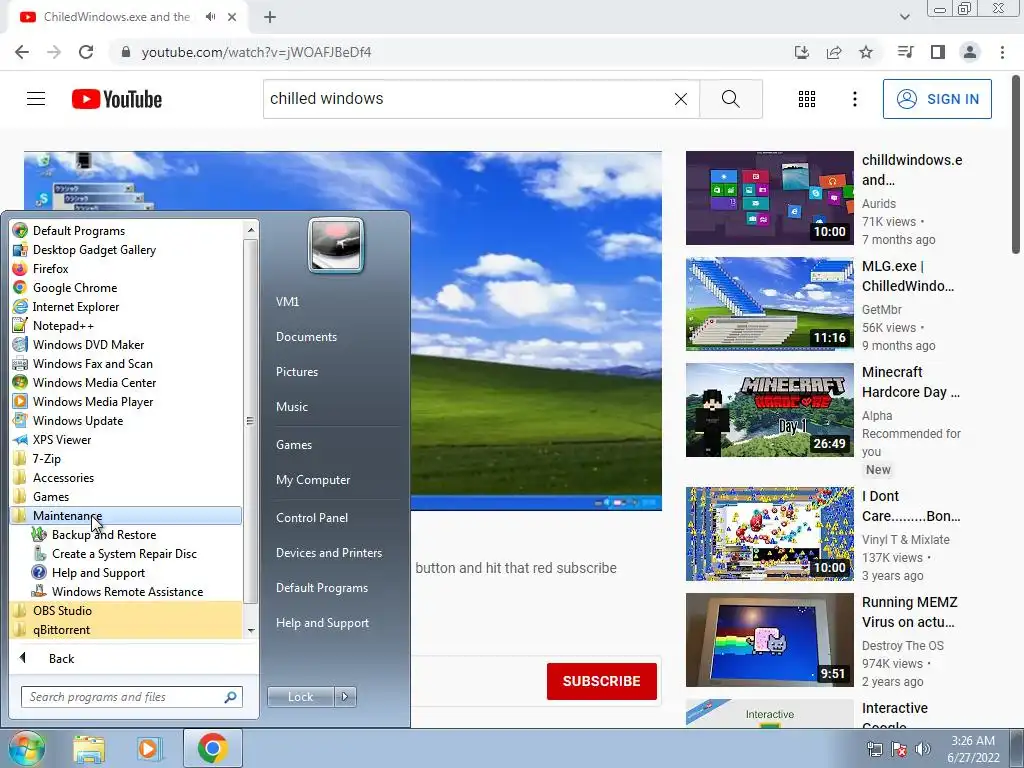The image size is (1024, 768).
Task: Open Media Player from taskbar
Action: click(x=148, y=748)
